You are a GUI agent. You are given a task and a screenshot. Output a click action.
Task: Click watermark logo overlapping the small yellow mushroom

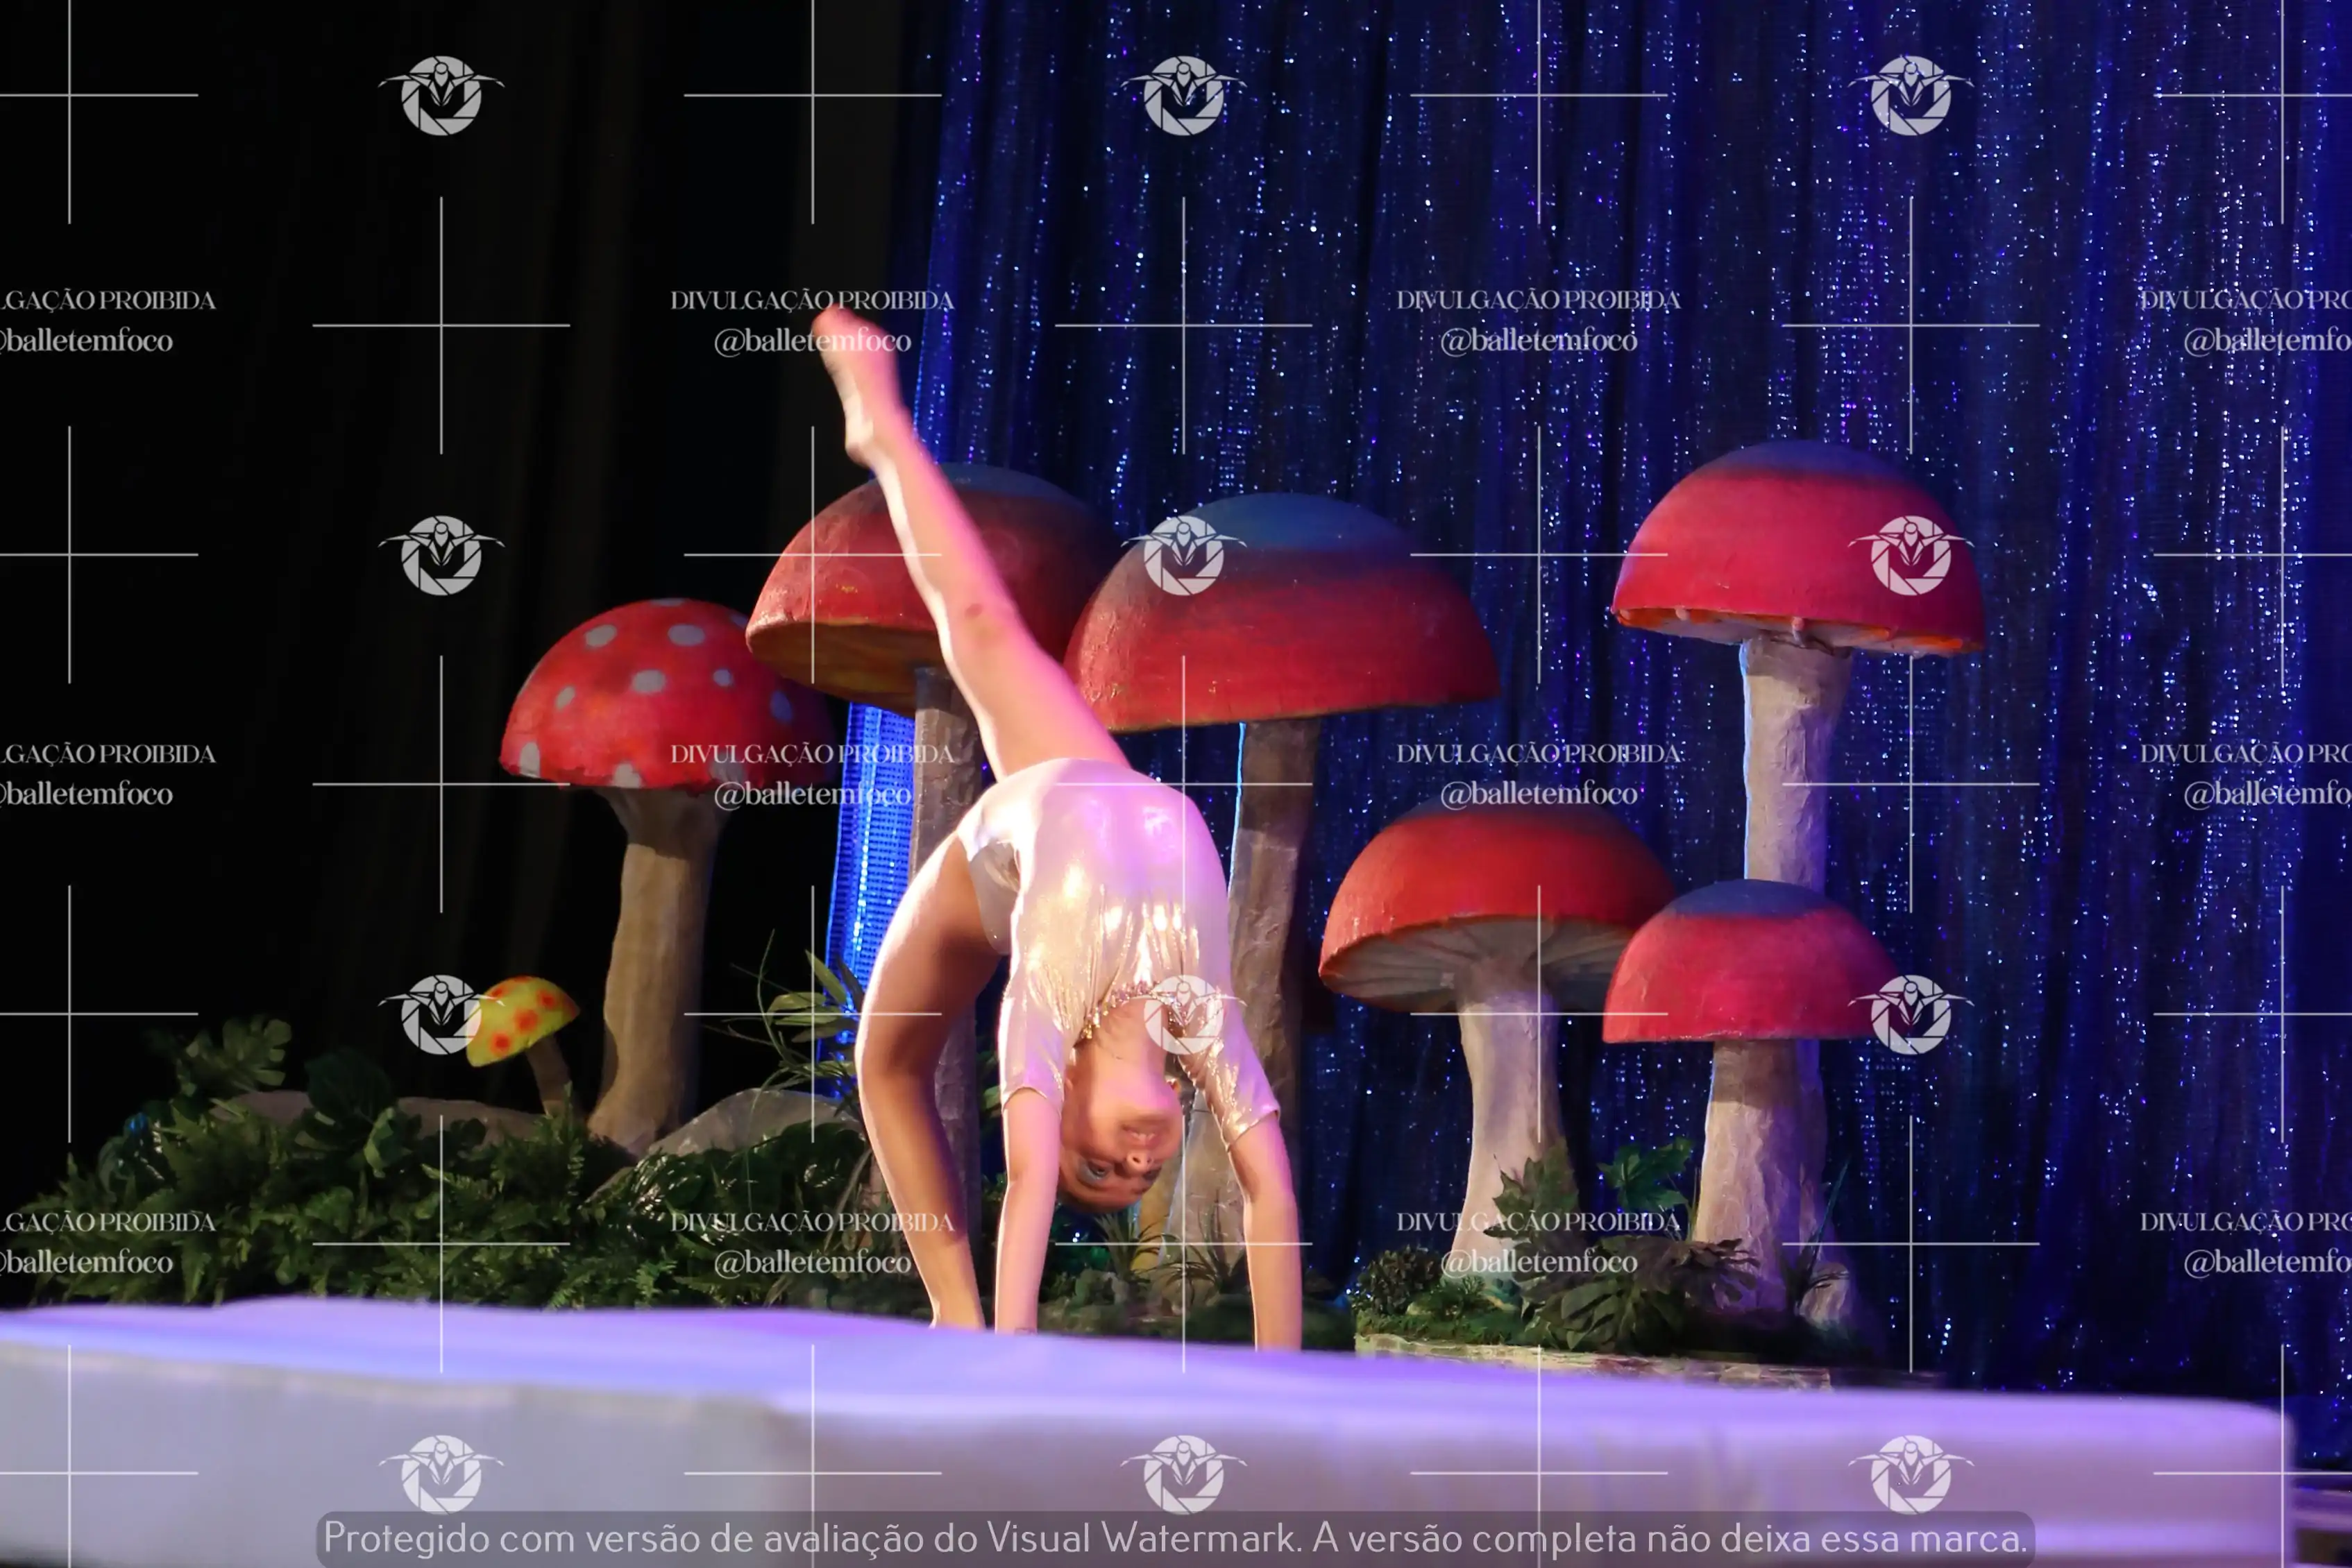pyautogui.click(x=441, y=1015)
